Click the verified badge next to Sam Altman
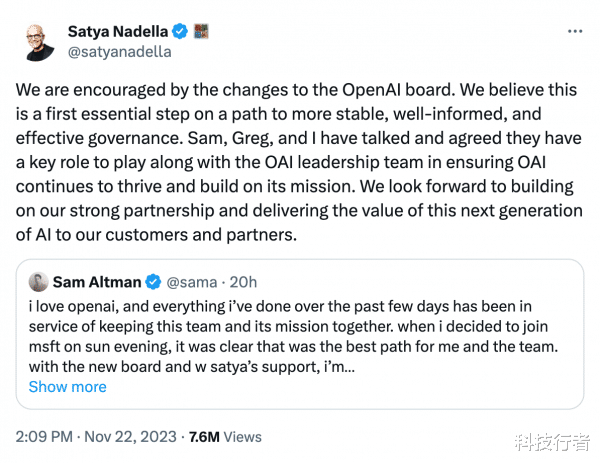The width and height of the screenshot is (600, 463). click(154, 281)
